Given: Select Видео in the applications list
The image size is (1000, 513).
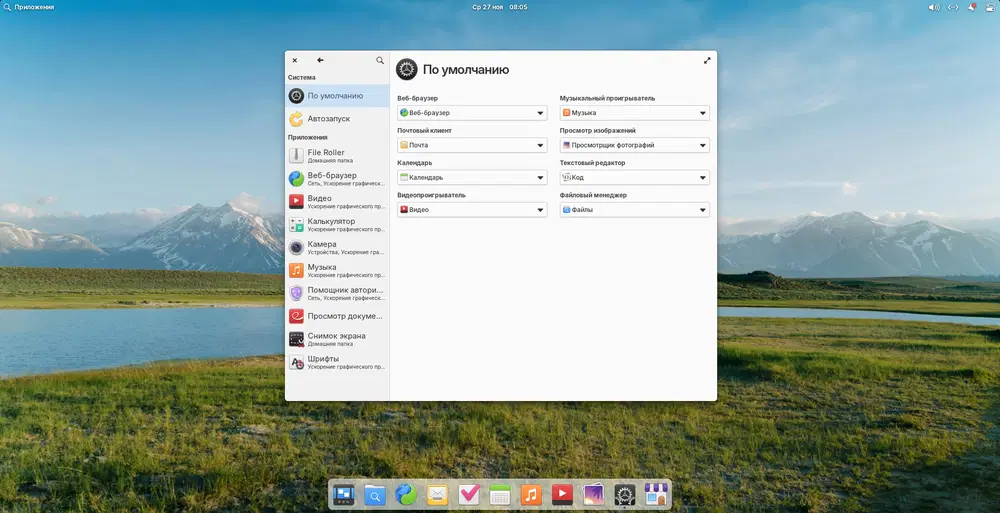Looking at the screenshot, I should click(x=337, y=202).
